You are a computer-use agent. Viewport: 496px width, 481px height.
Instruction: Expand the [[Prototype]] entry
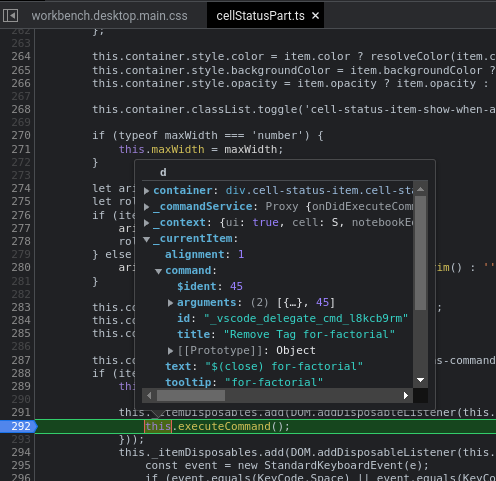(x=170, y=351)
